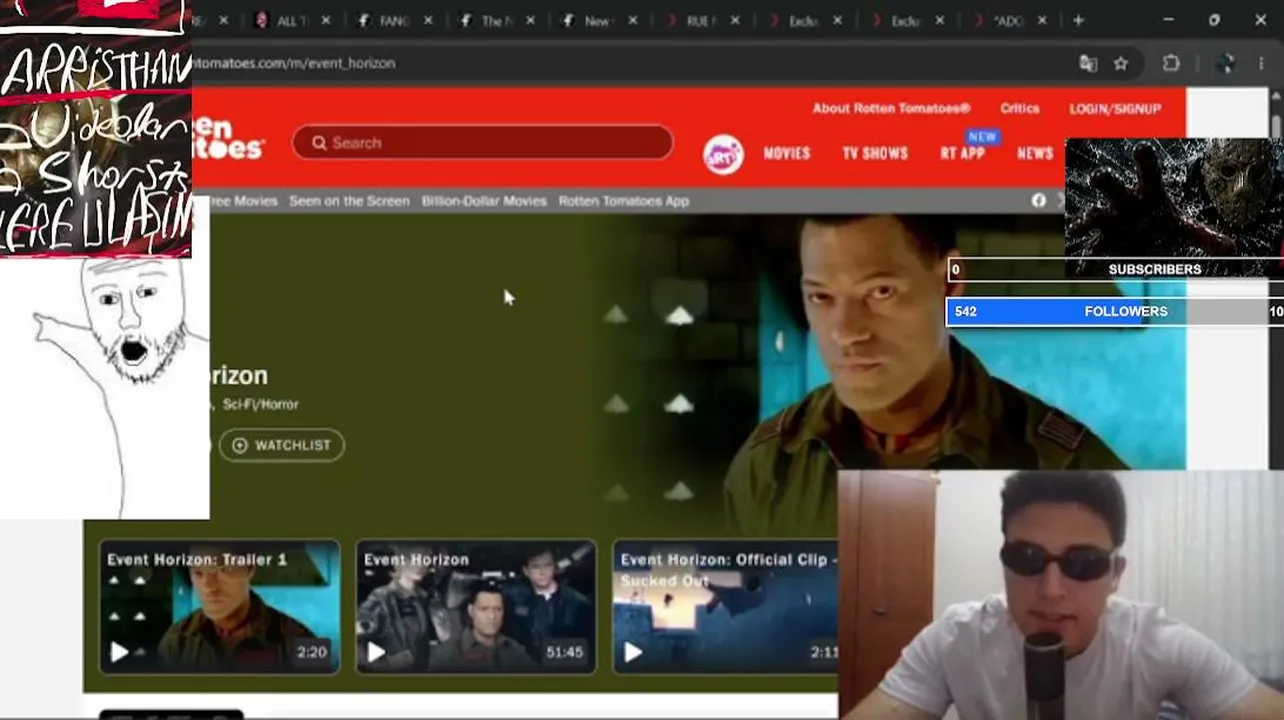The height and width of the screenshot is (720, 1284).
Task: Open a new browser tab with plus button
Action: pyautogui.click(x=1078, y=20)
